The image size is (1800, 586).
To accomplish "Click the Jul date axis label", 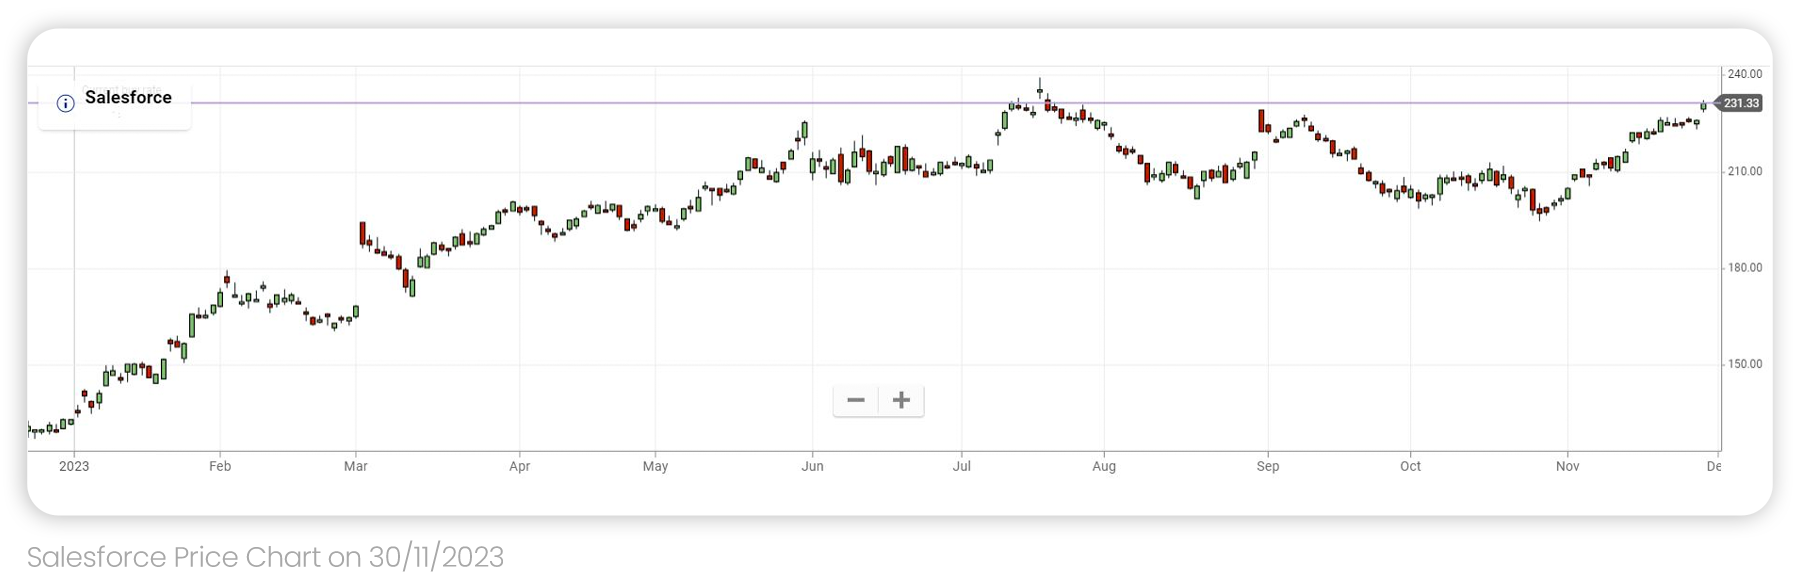I will [961, 466].
